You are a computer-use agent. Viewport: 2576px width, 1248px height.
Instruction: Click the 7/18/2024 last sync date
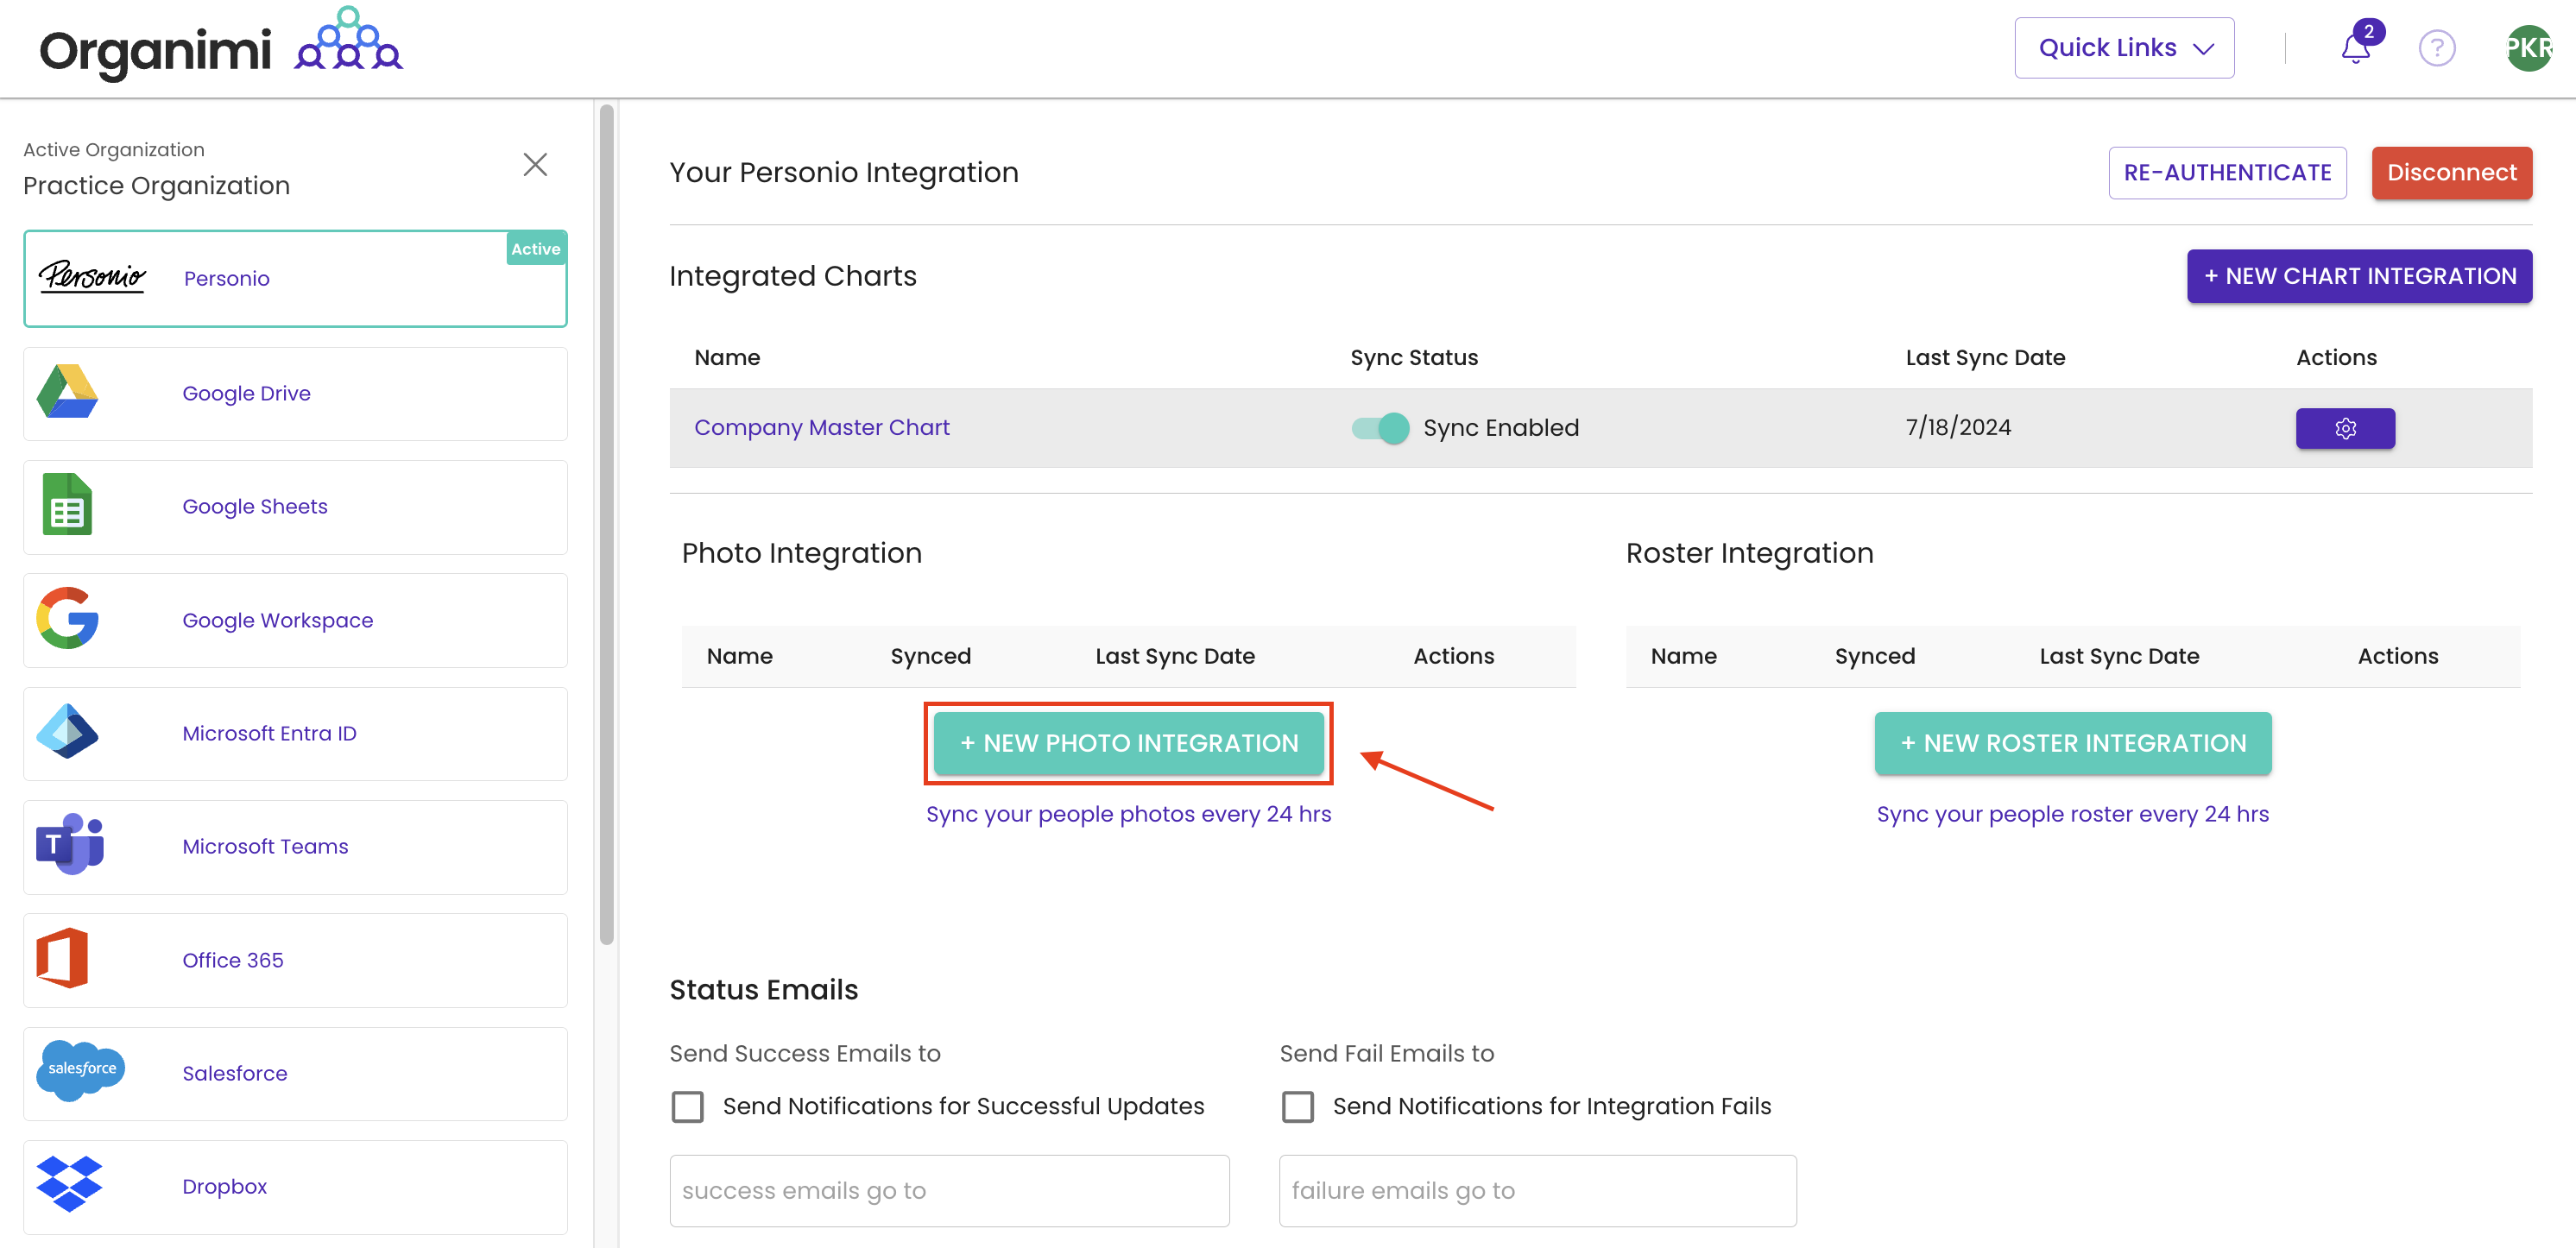[x=1957, y=427]
